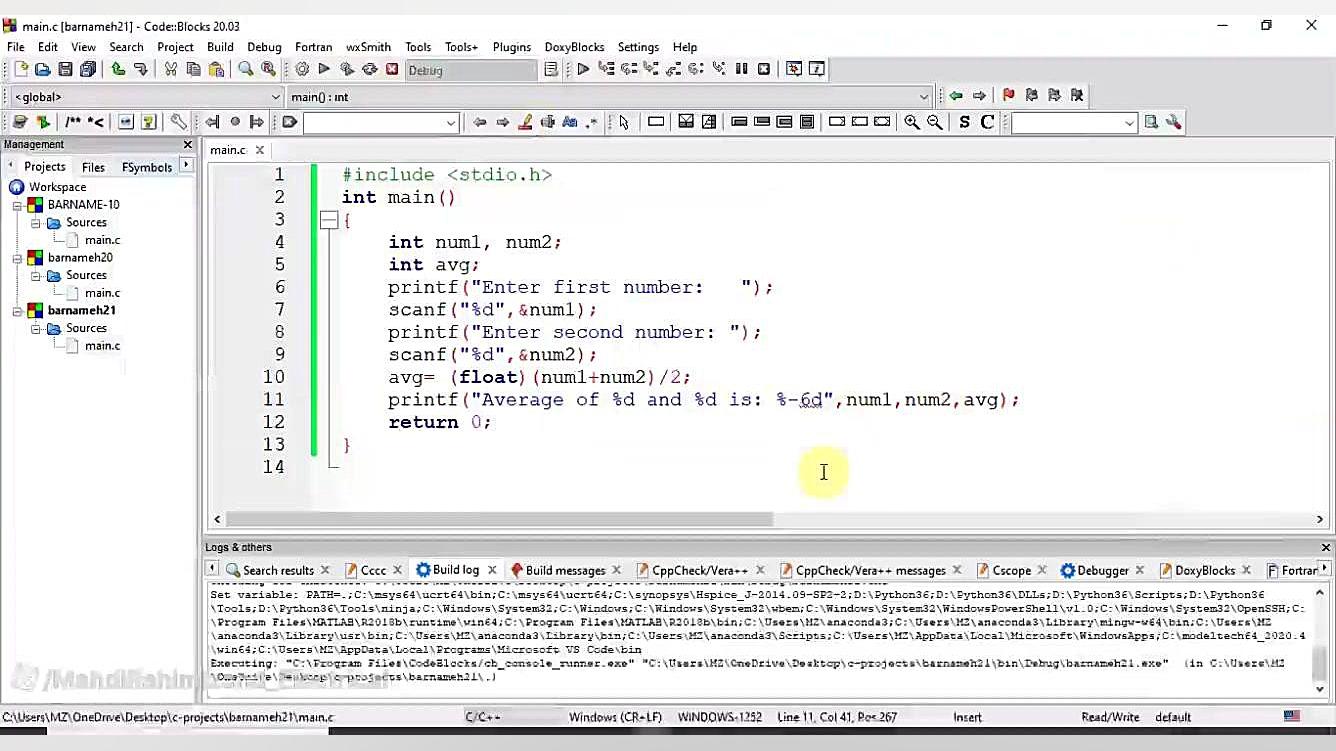The width and height of the screenshot is (1336, 751).
Task: Toggle comments view with the C icon
Action: 987,122
